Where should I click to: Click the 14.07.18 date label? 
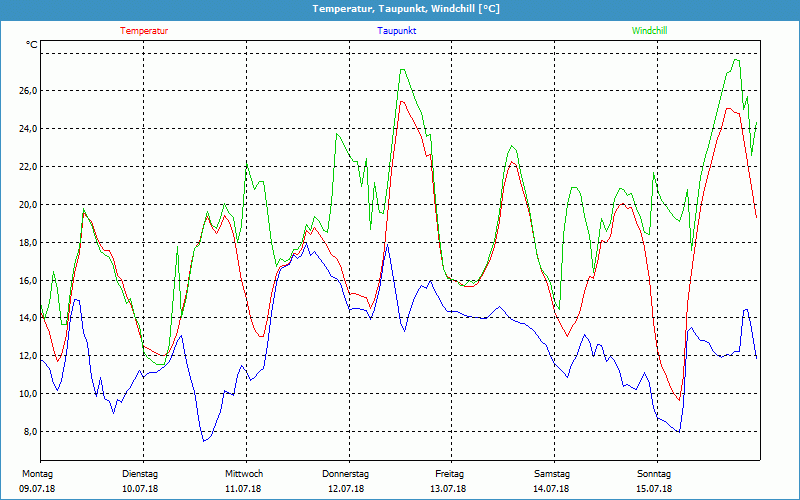[x=552, y=489]
